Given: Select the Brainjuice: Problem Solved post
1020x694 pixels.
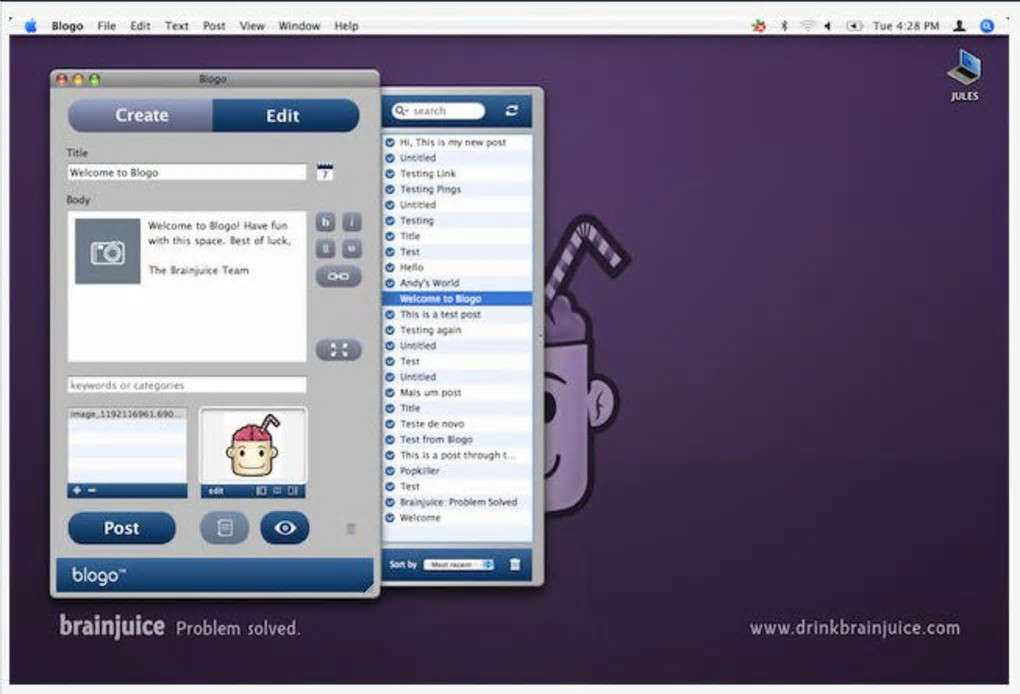Looking at the screenshot, I should 457,502.
